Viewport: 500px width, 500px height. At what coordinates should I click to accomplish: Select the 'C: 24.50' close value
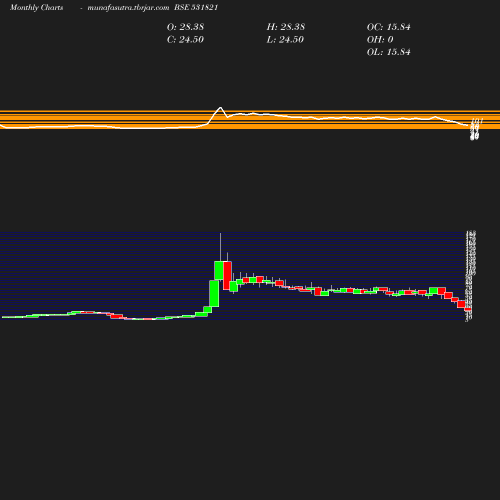(x=185, y=40)
